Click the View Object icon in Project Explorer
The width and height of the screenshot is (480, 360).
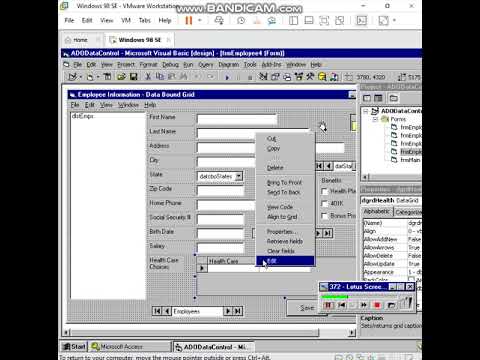pyautogui.click(x=378, y=98)
